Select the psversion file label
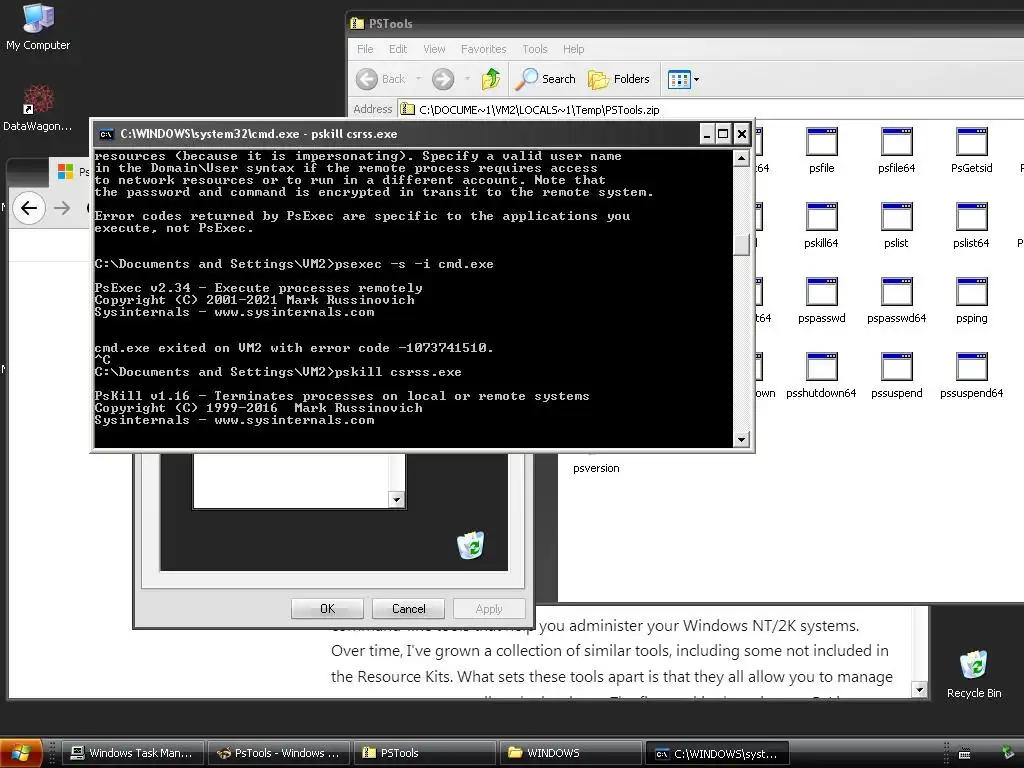 pyautogui.click(x=596, y=468)
